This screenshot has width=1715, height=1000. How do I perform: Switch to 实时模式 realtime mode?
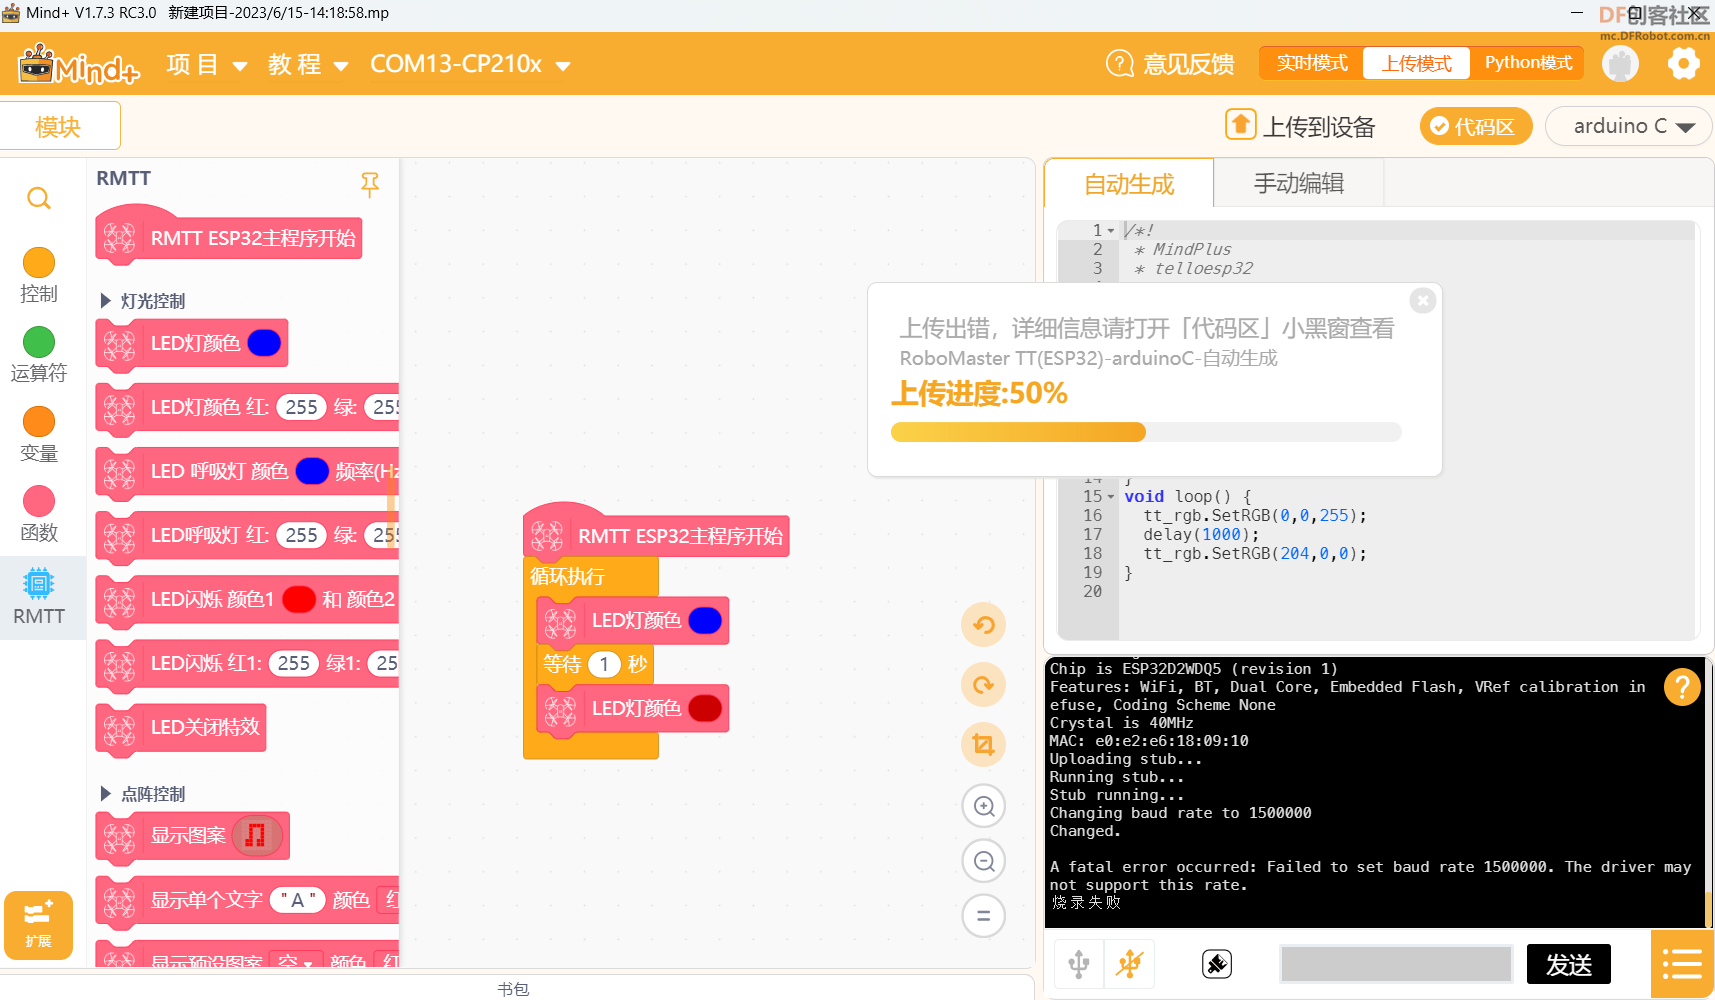(1312, 63)
